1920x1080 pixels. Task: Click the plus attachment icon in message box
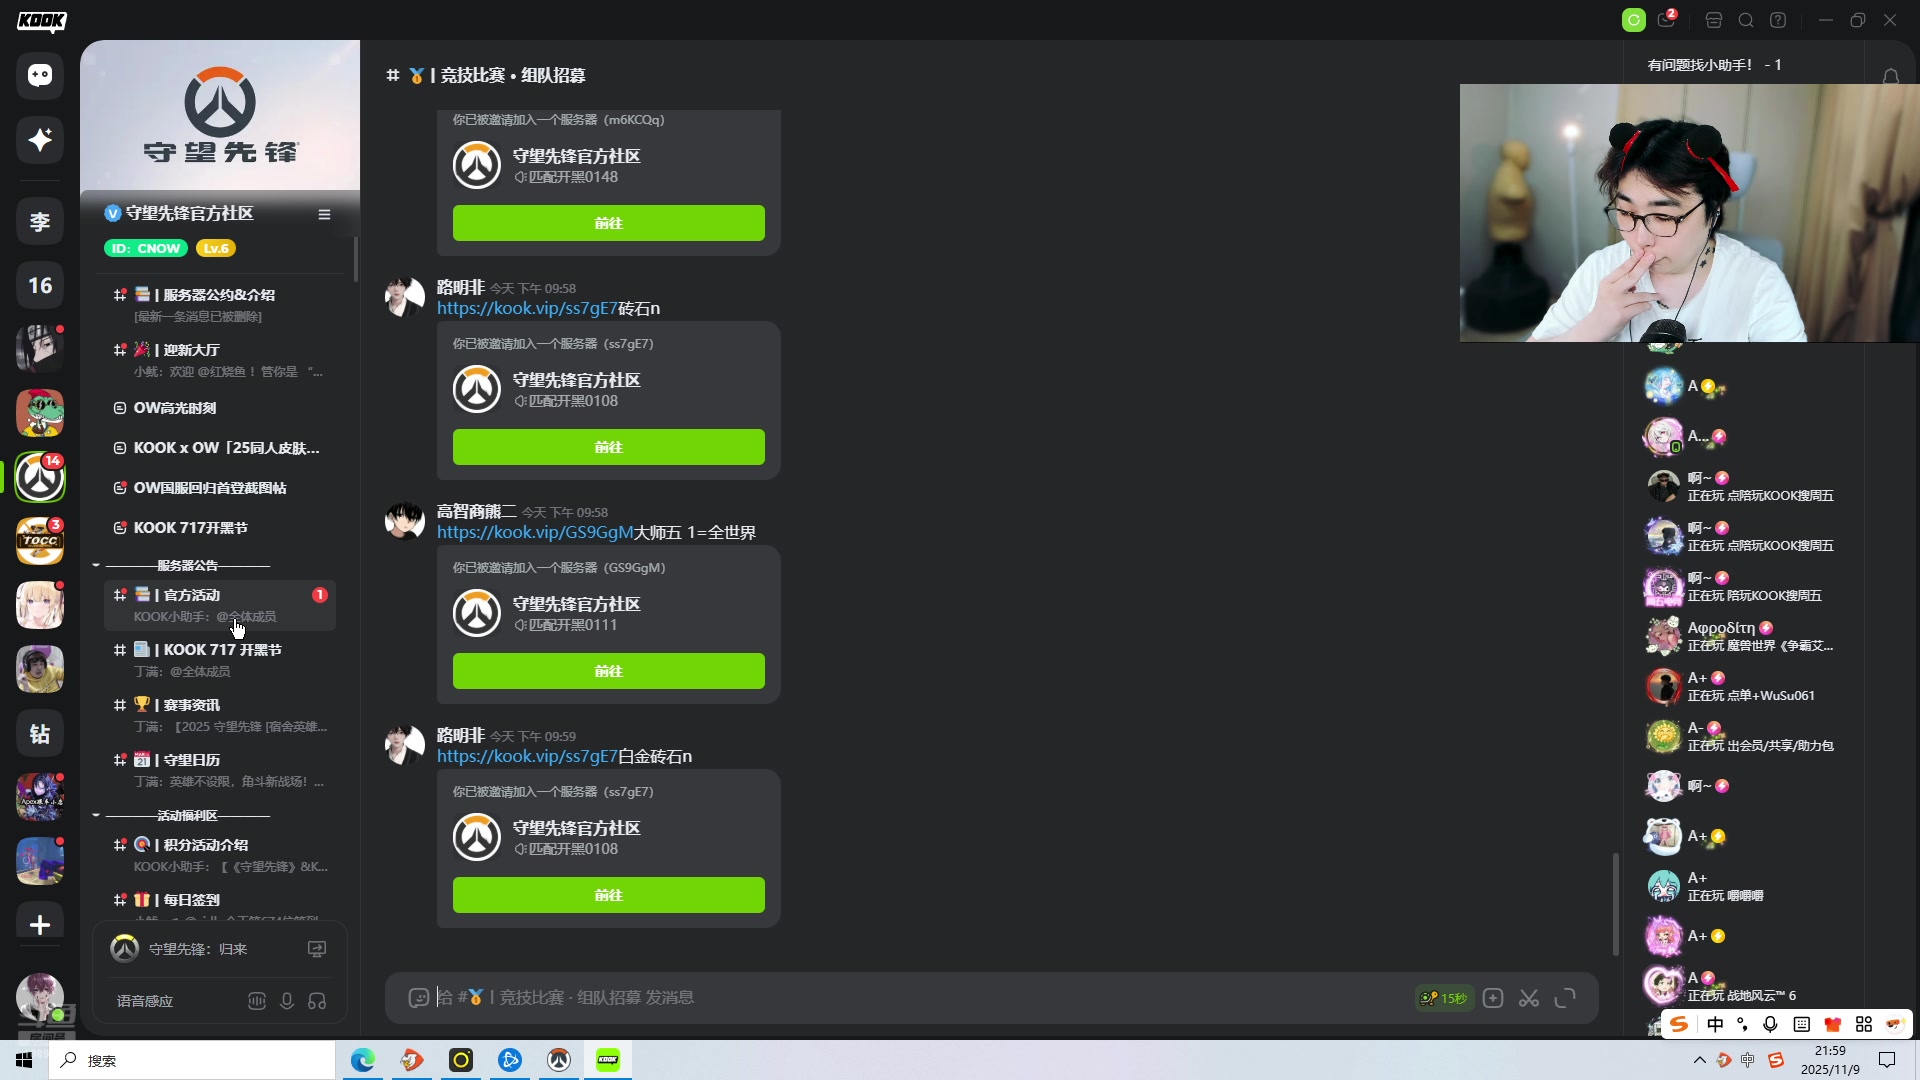[1493, 998]
